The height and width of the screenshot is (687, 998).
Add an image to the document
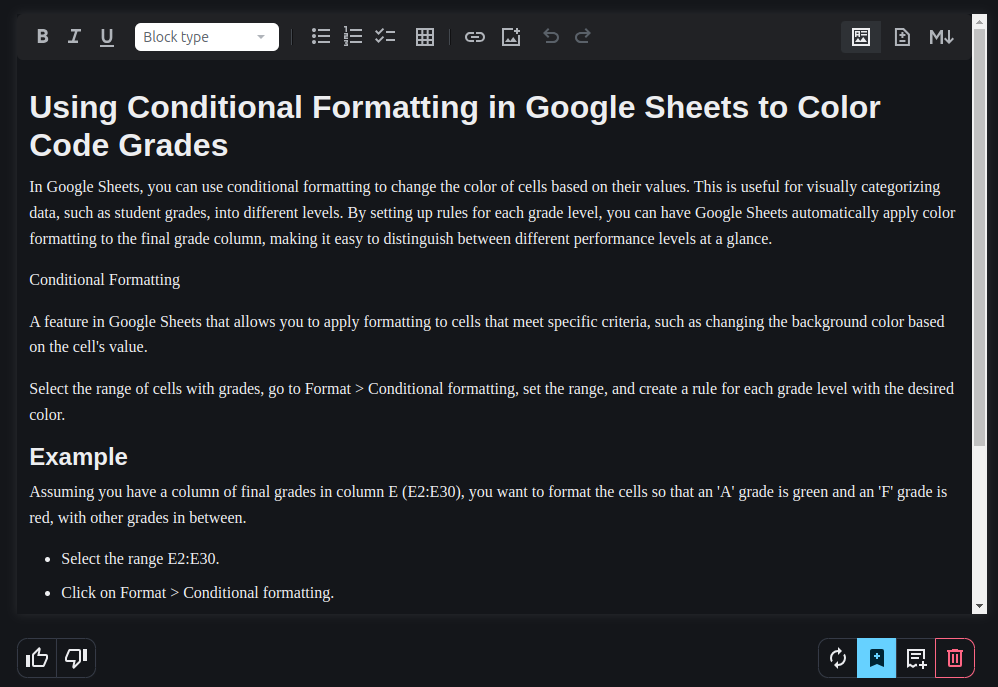click(x=511, y=37)
